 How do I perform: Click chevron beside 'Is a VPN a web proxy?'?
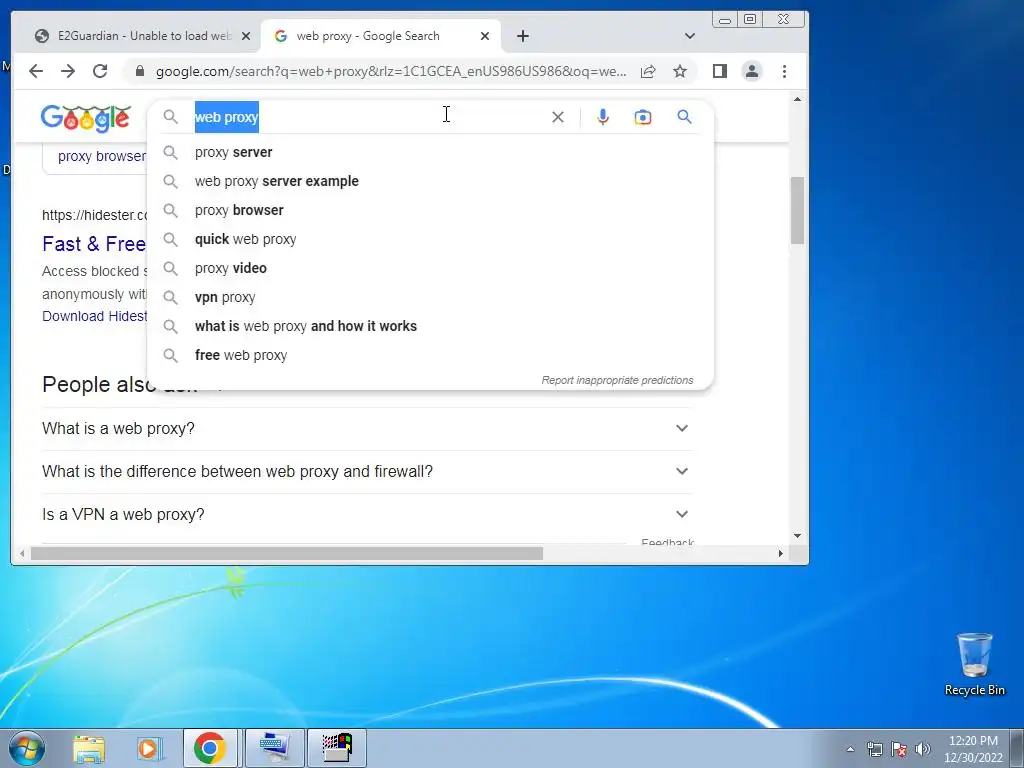[682, 515]
